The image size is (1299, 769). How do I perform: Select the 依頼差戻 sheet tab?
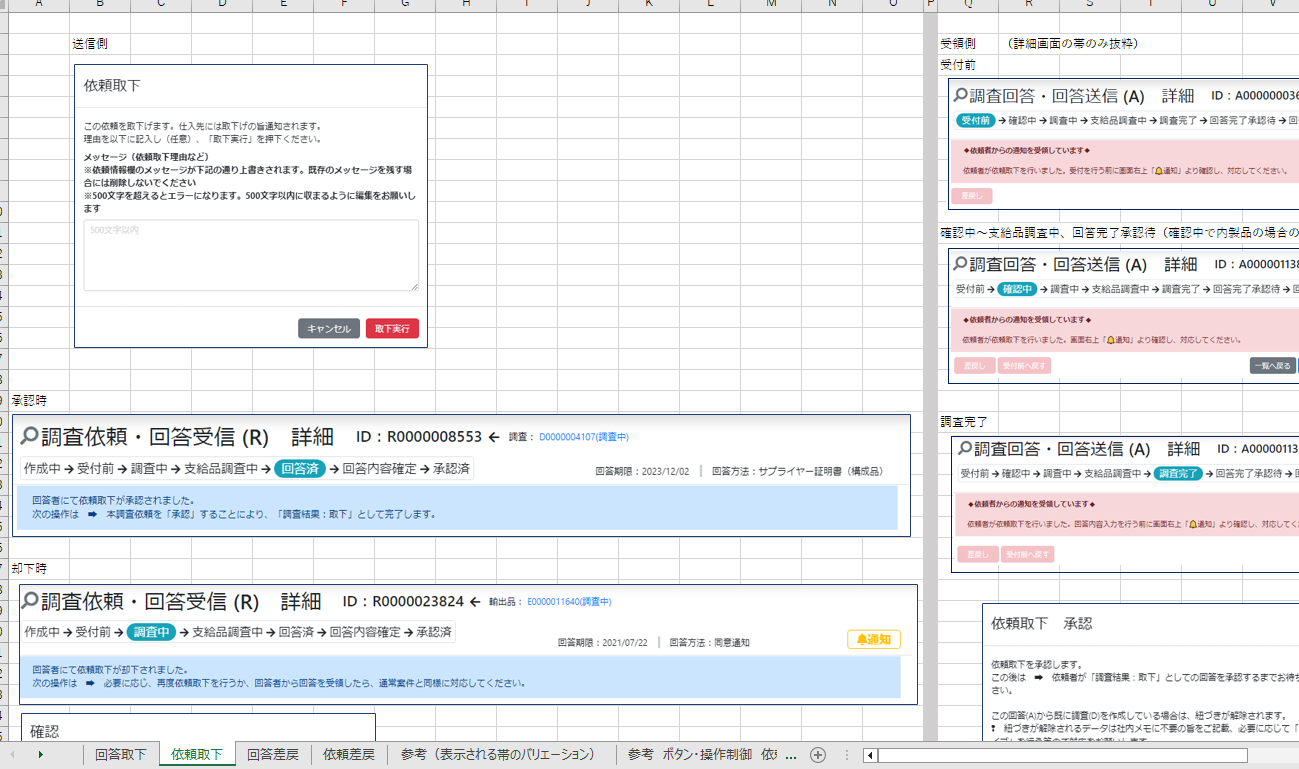tap(348, 755)
